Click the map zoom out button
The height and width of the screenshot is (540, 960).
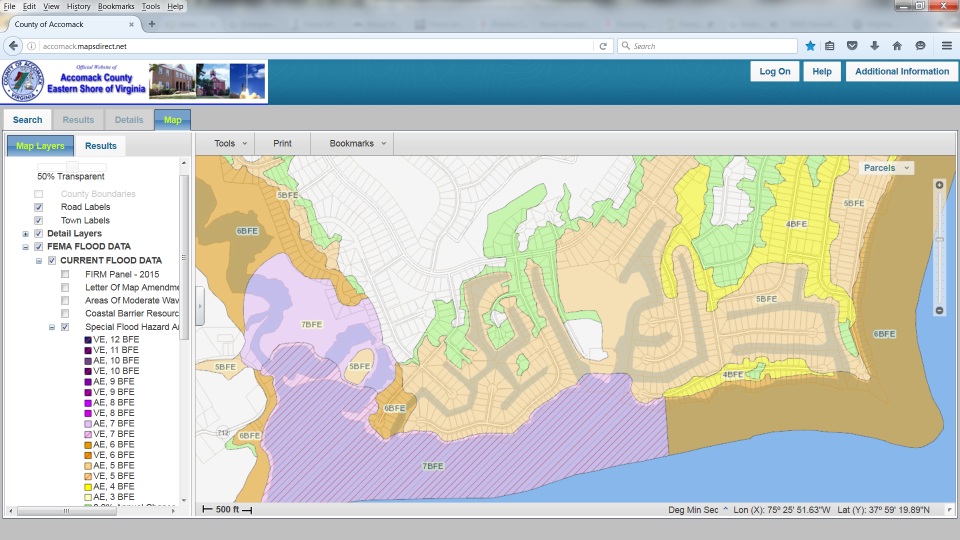click(x=939, y=311)
